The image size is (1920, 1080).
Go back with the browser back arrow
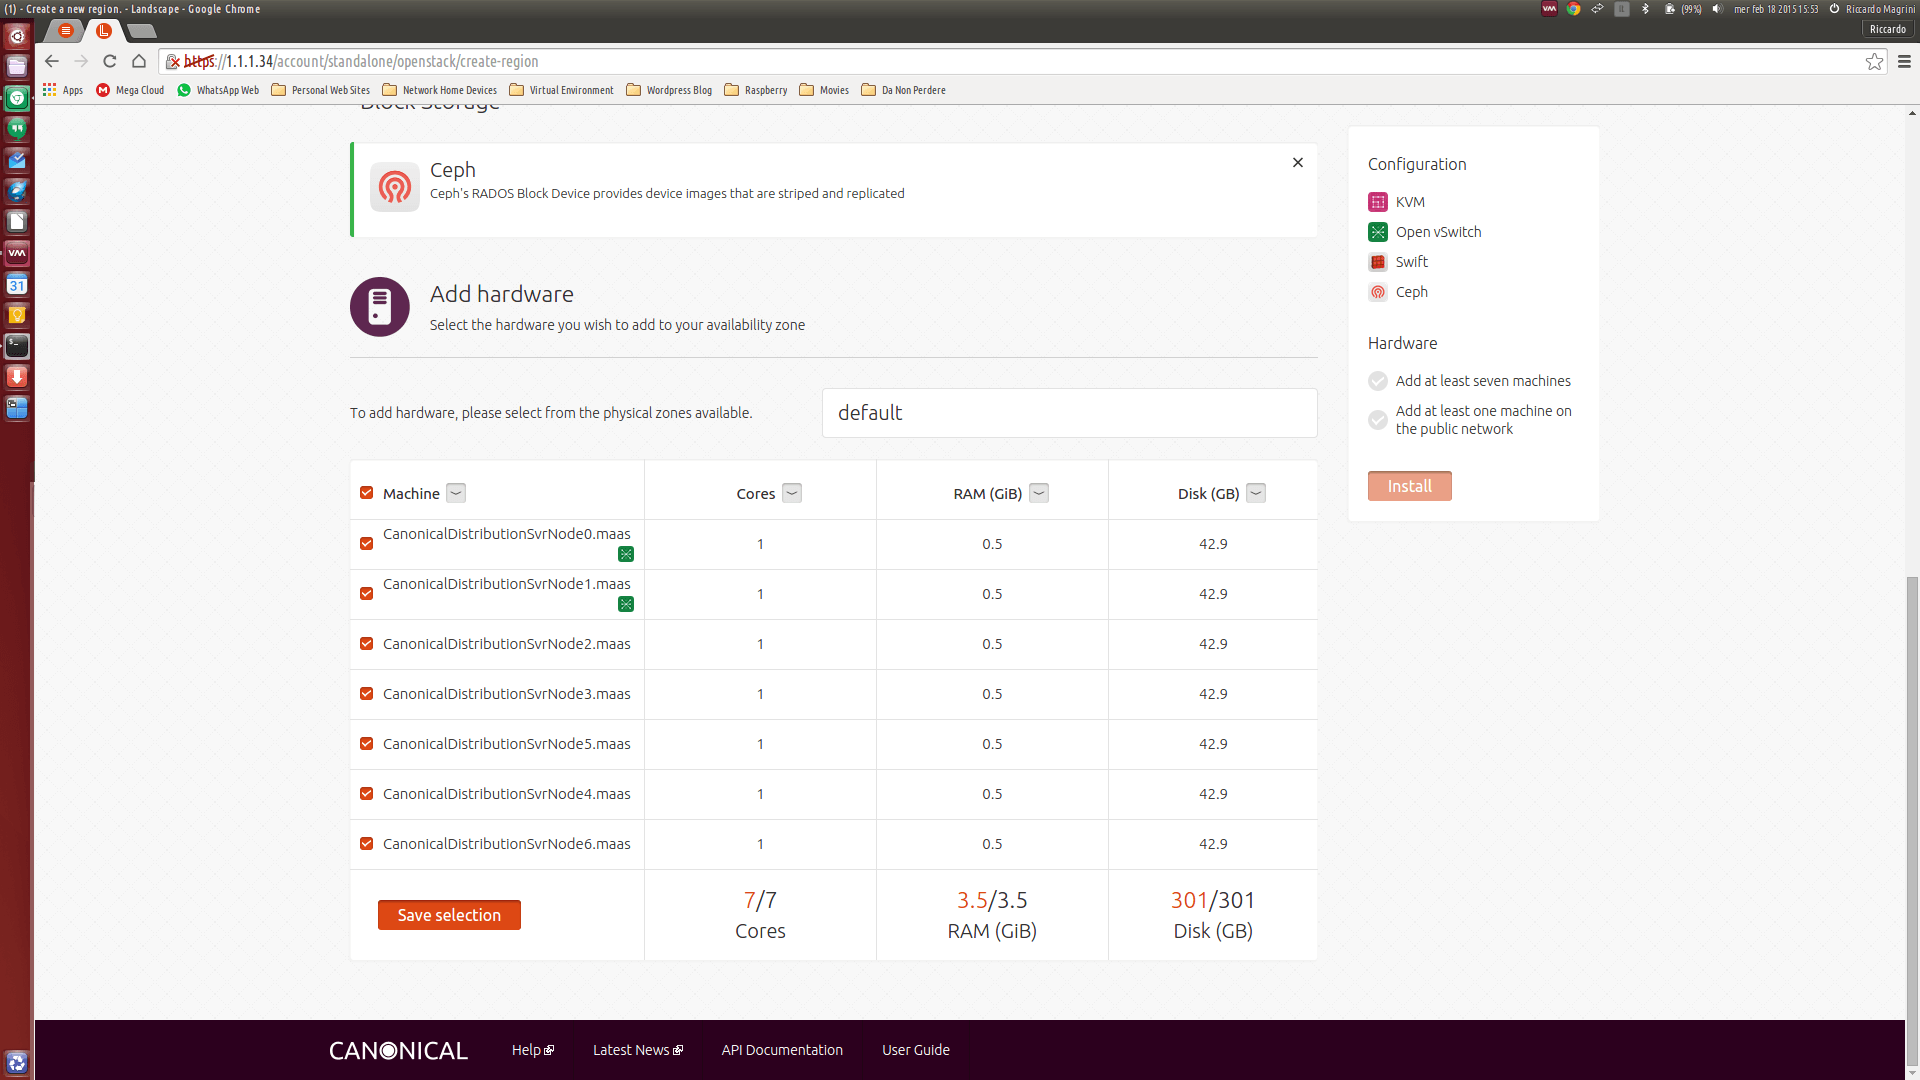coord(52,61)
